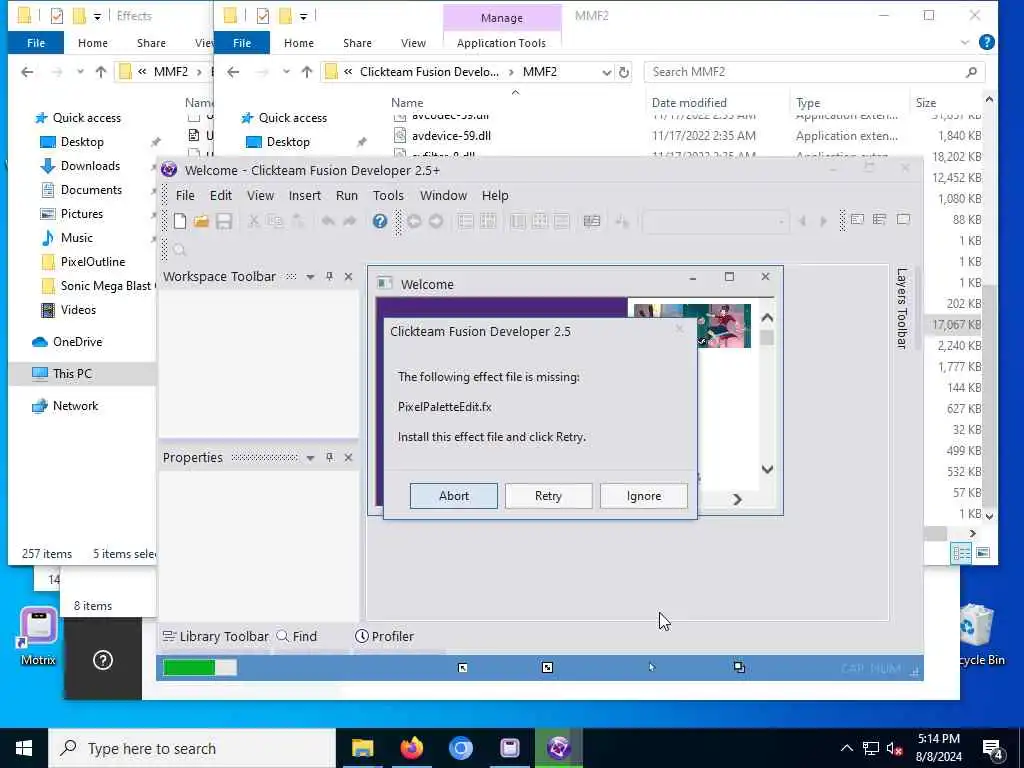Run the application with the Run toolbar icon
The image size is (1024, 768).
pyautogui.click(x=622, y=222)
